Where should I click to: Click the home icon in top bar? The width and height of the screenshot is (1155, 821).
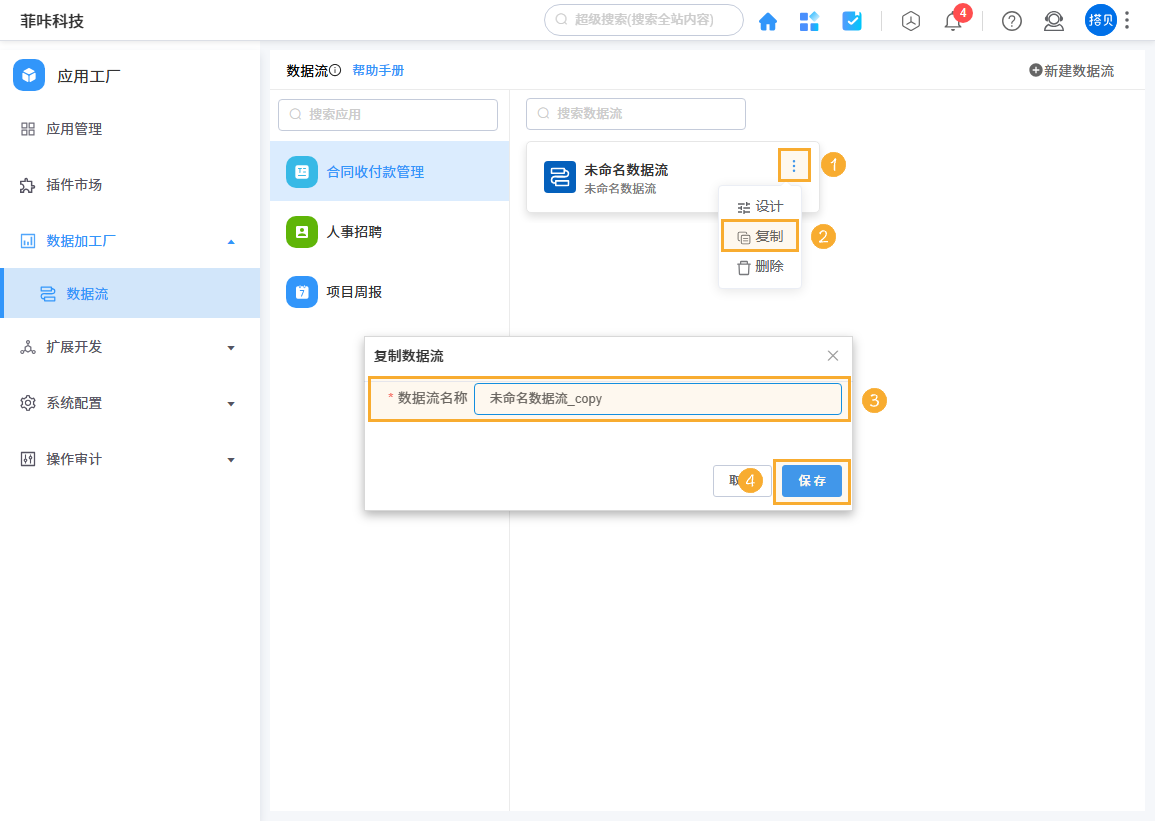pos(767,20)
